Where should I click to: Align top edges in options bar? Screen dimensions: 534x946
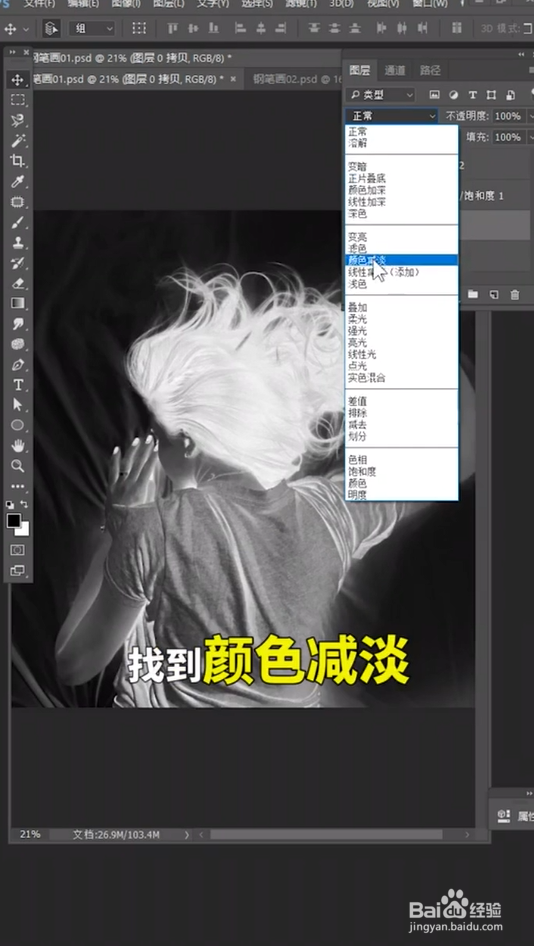tap(173, 28)
